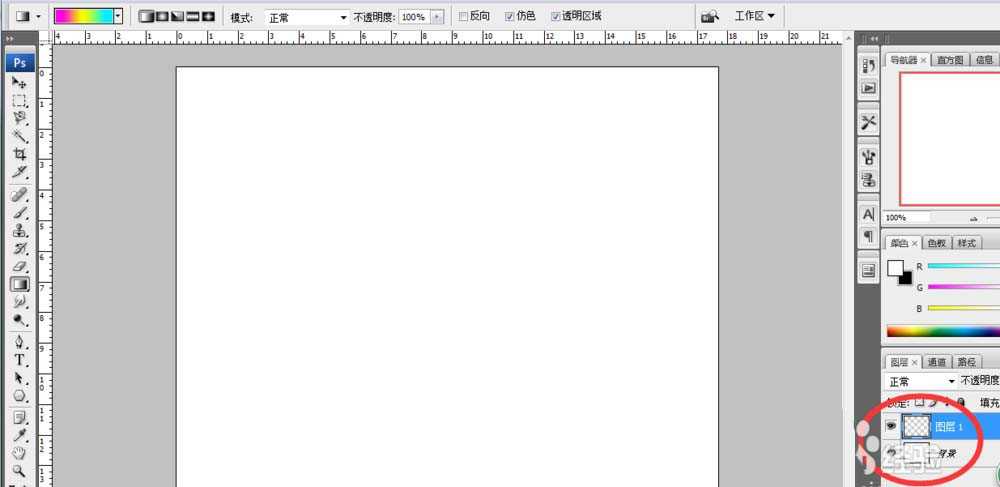Click the 不透明度 opacity input field
Viewport: 1000px width, 487px height.
pyautogui.click(x=413, y=18)
